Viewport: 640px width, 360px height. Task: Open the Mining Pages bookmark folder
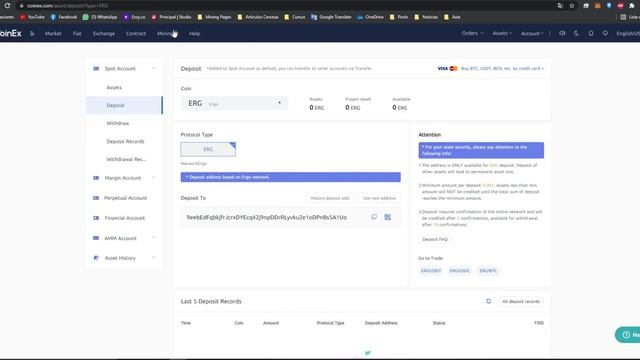[214, 17]
